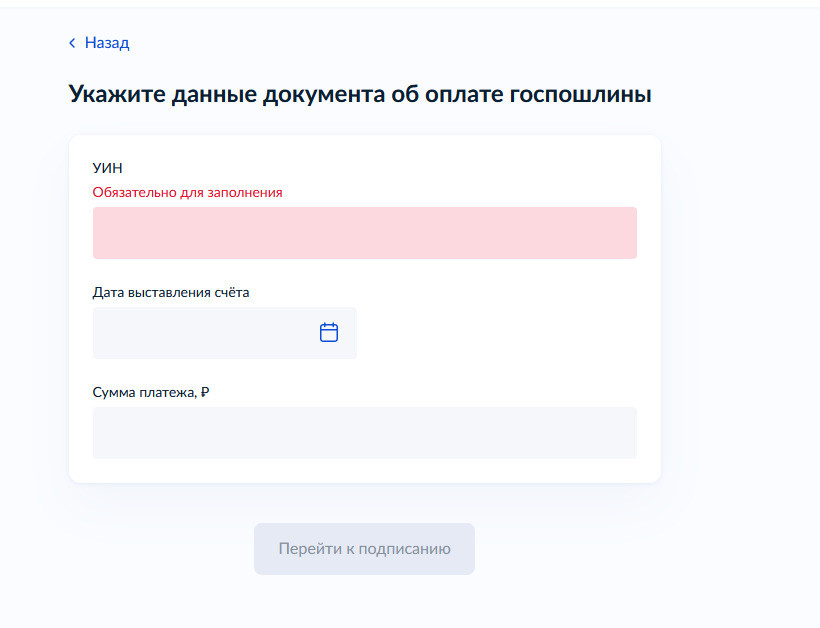Click the Дата выставления счёта label
Screen dimensions: 820x628
click(x=171, y=292)
